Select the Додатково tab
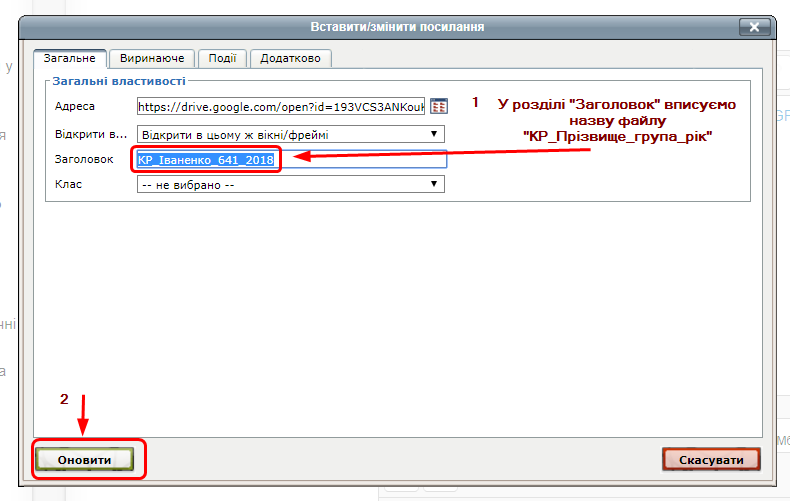790x501 pixels. (x=290, y=59)
